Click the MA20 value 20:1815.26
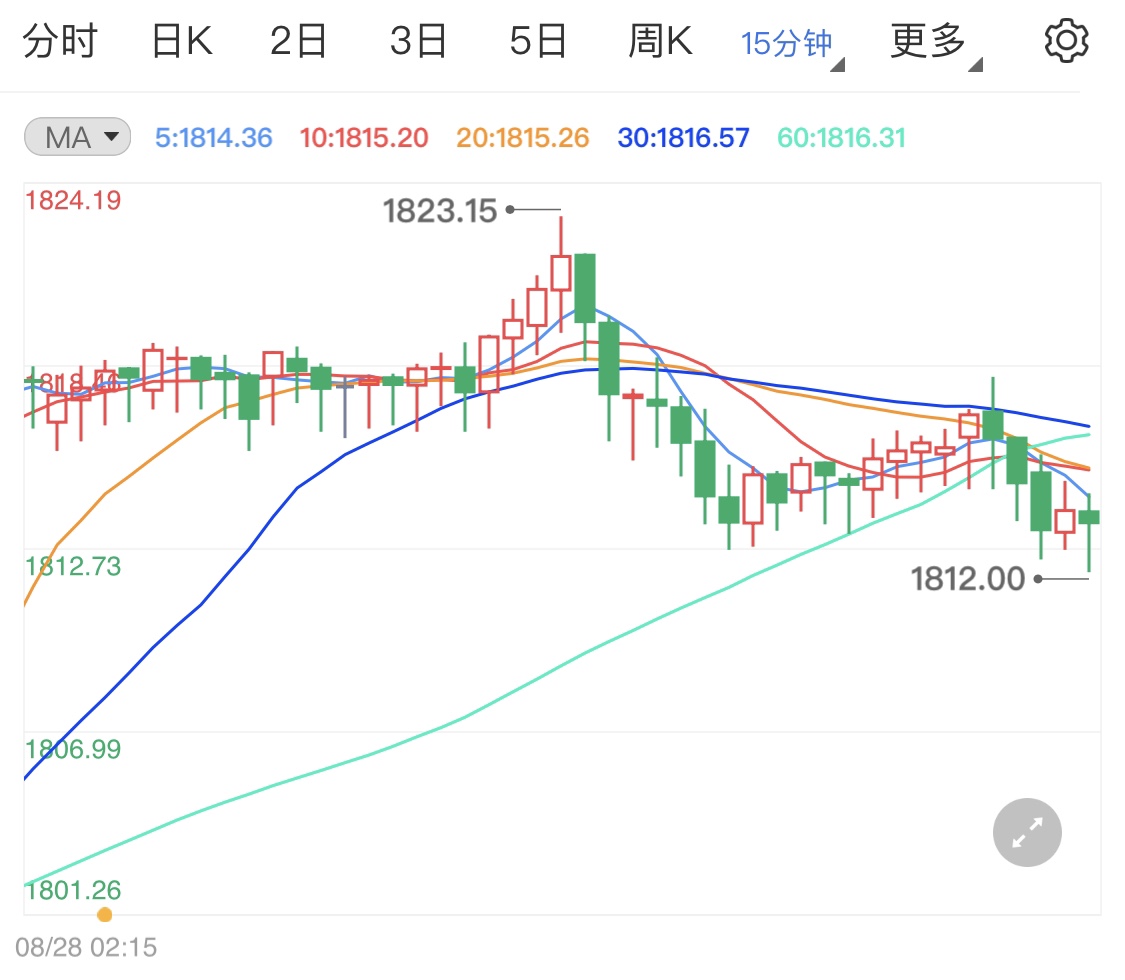The image size is (1125, 980). click(x=522, y=138)
